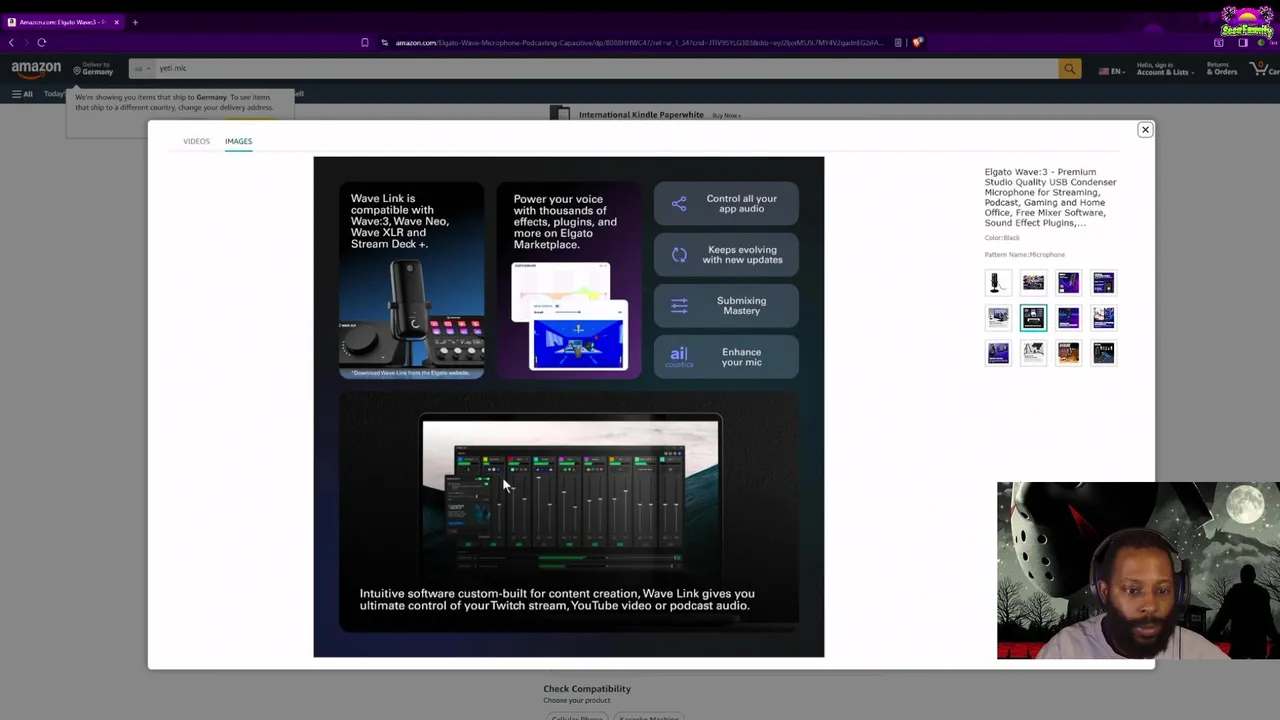
Task: Click the Amazon logo
Action: (x=36, y=69)
